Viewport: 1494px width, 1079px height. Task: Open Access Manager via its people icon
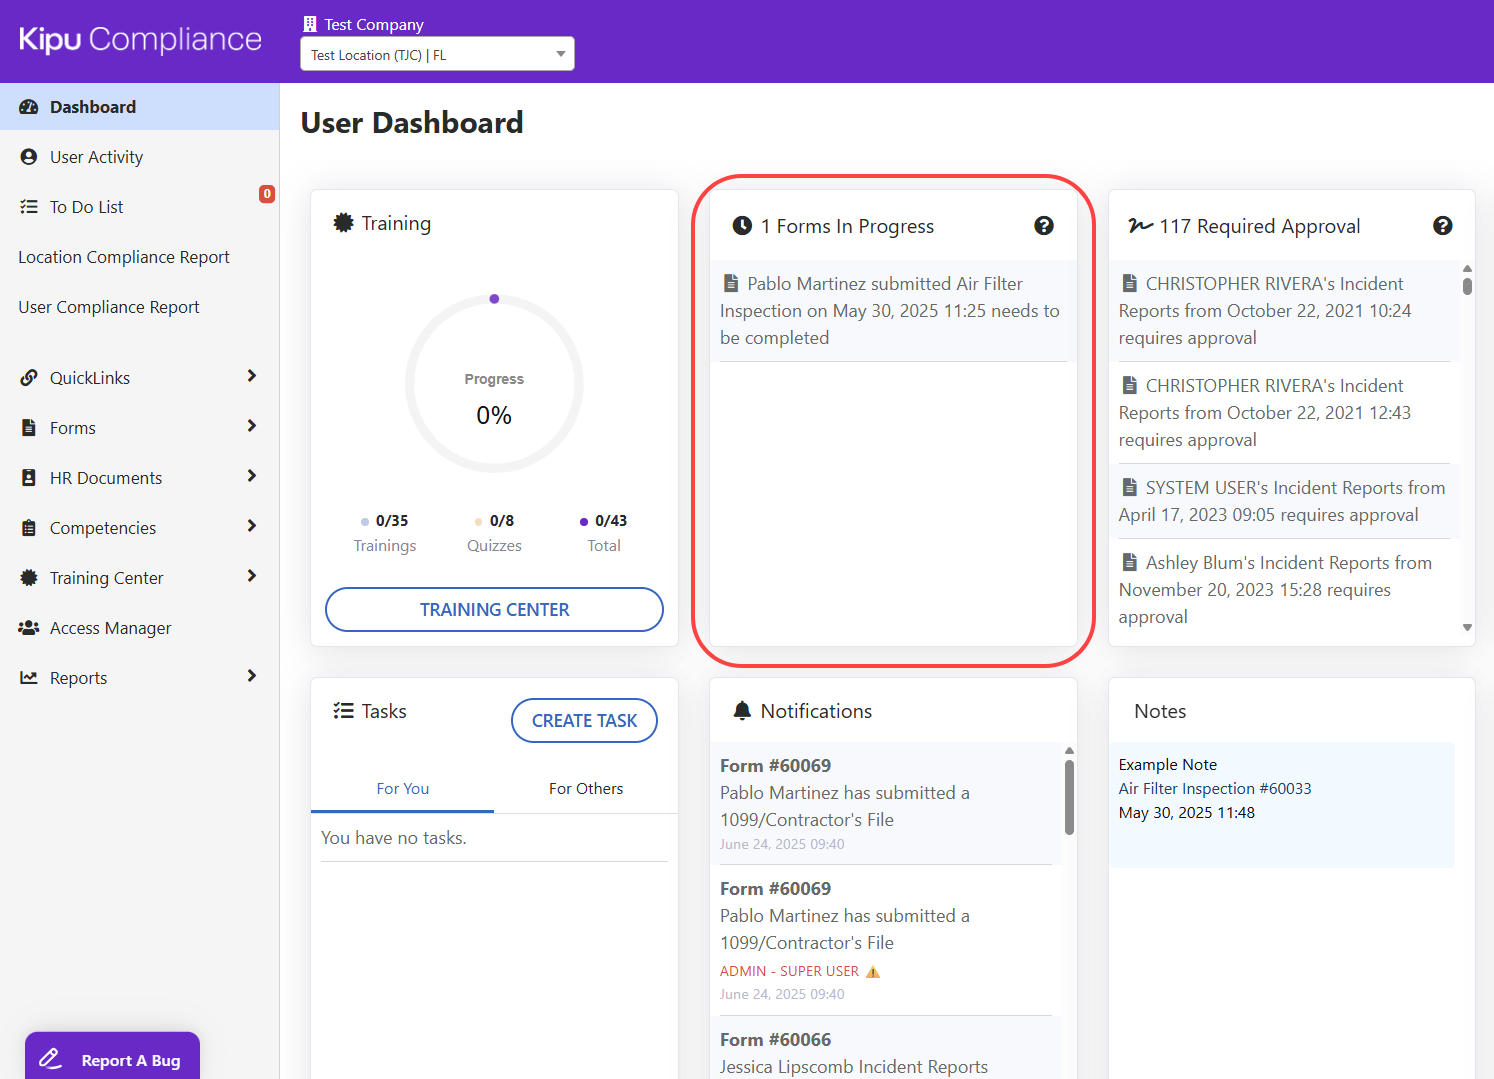tap(28, 627)
